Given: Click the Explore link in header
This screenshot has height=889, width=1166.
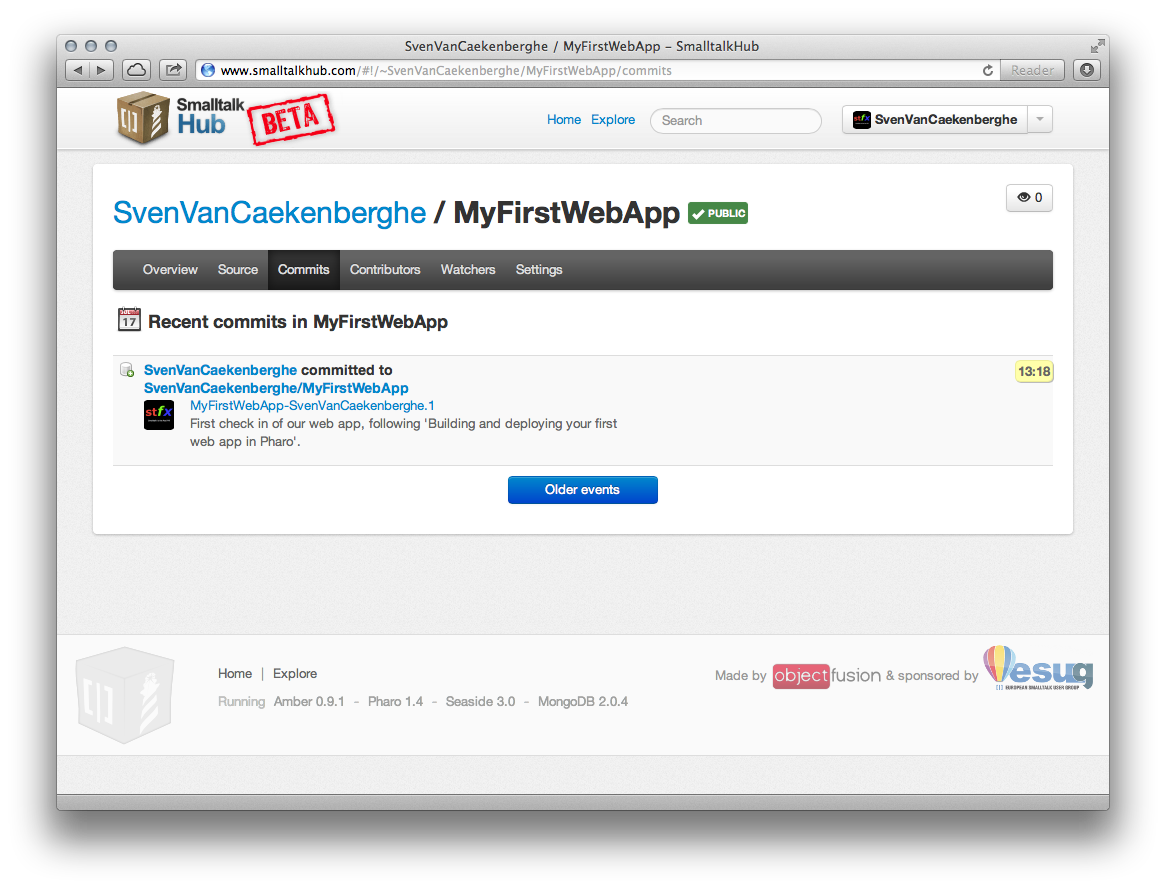Looking at the screenshot, I should [x=613, y=120].
